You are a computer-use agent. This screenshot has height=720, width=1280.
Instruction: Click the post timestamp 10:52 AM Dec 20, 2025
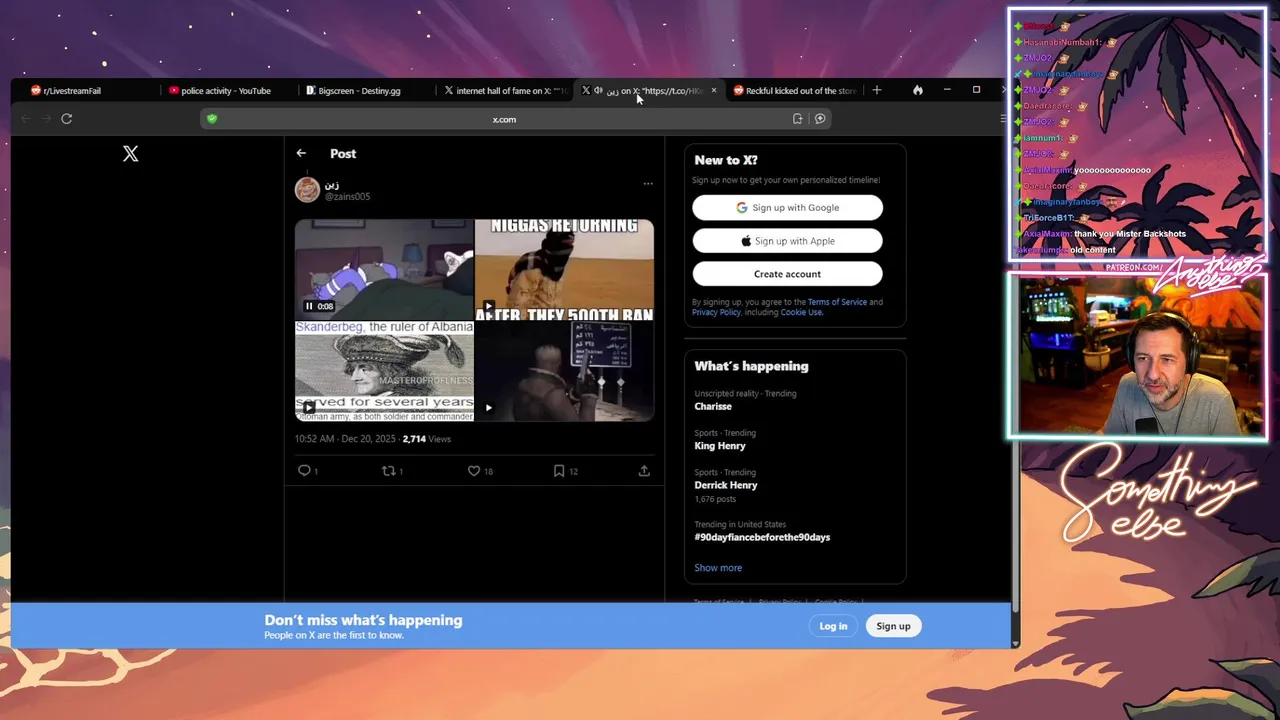point(345,439)
